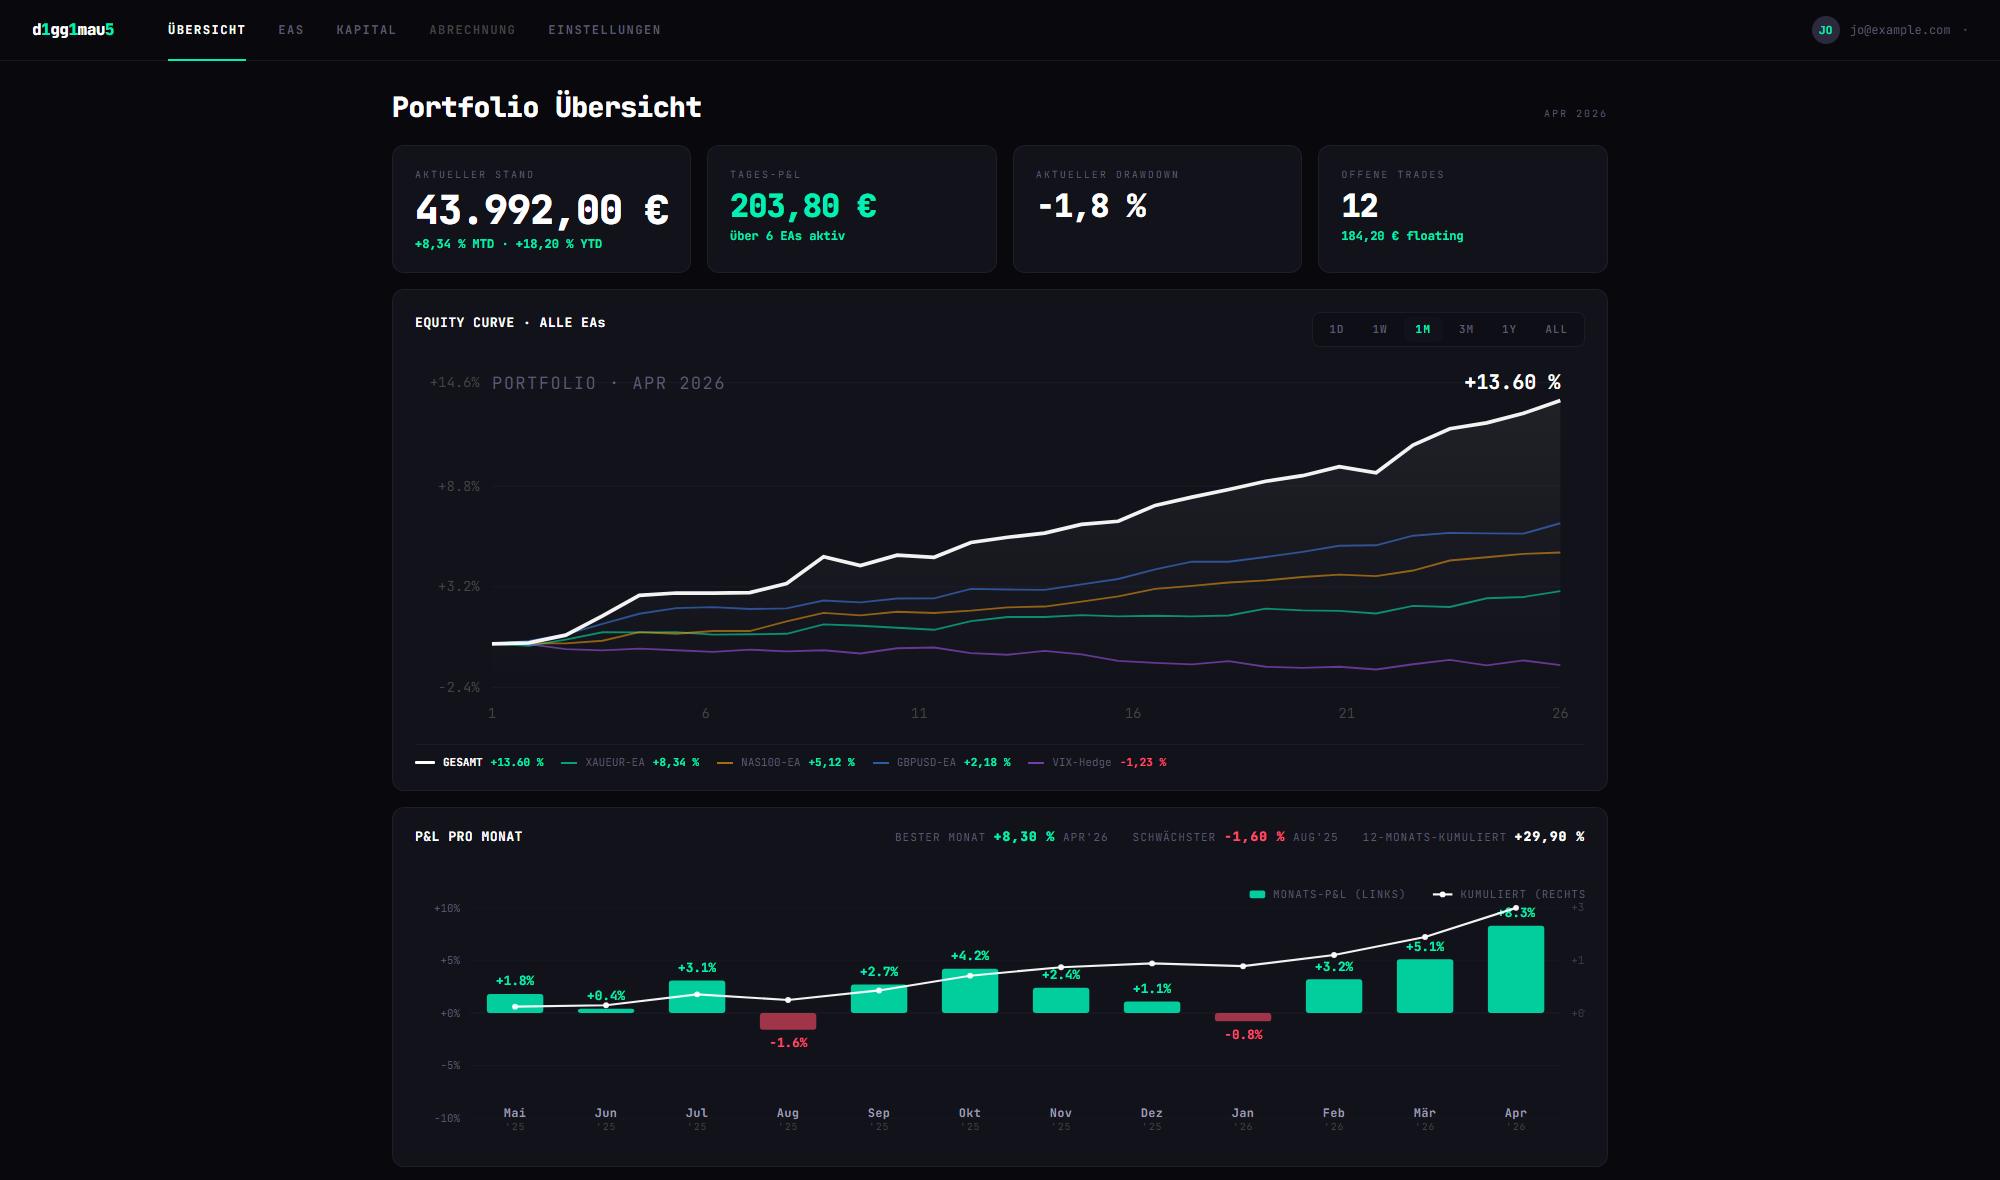Toggle the XAUEUR-EA legend series
Screen dimensions: 2000x1180
pos(630,762)
